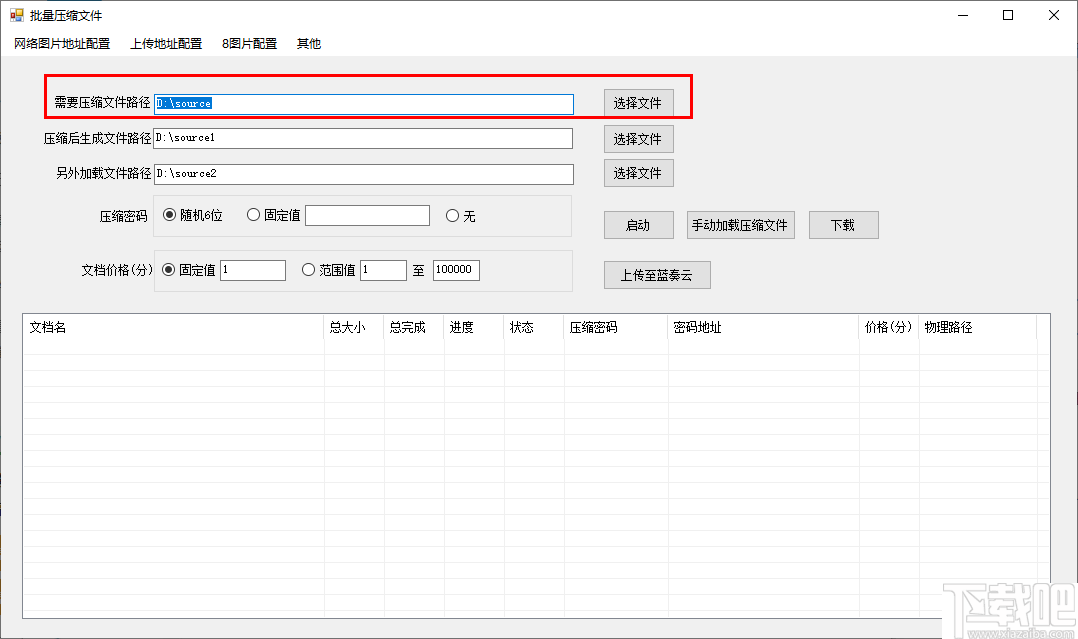
Task: Open the 8图片配置 menu
Action: tap(249, 43)
